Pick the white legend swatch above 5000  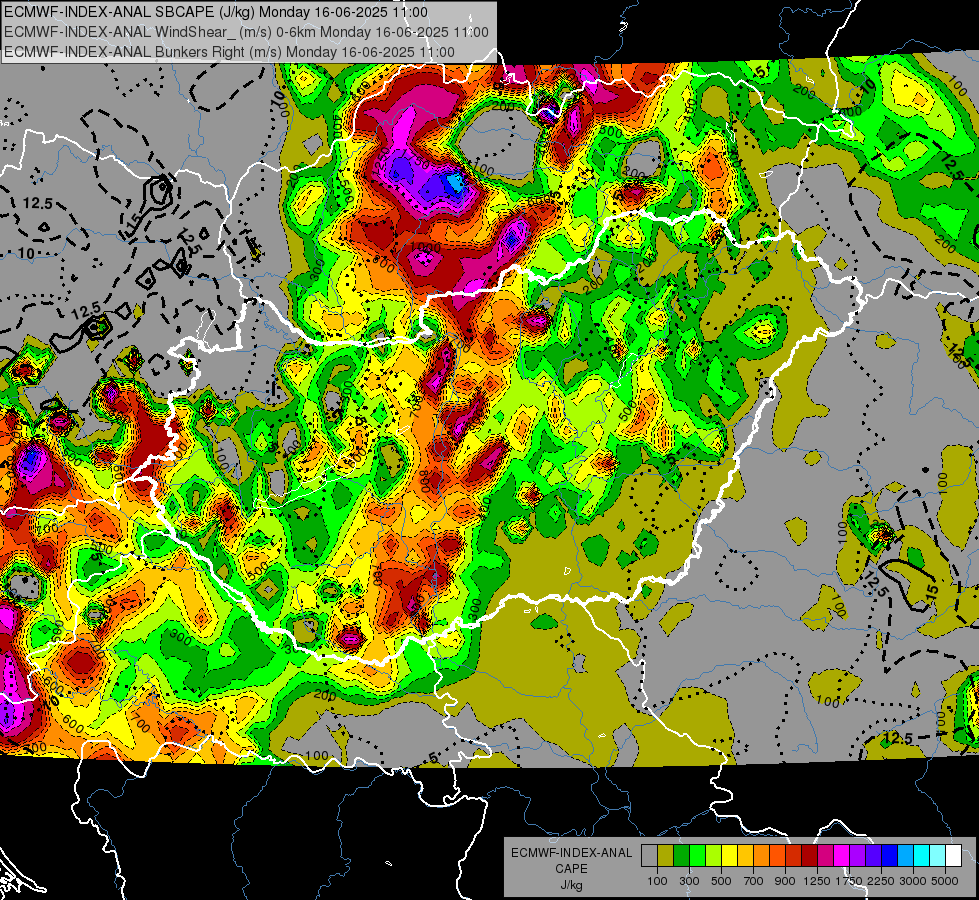[954, 856]
